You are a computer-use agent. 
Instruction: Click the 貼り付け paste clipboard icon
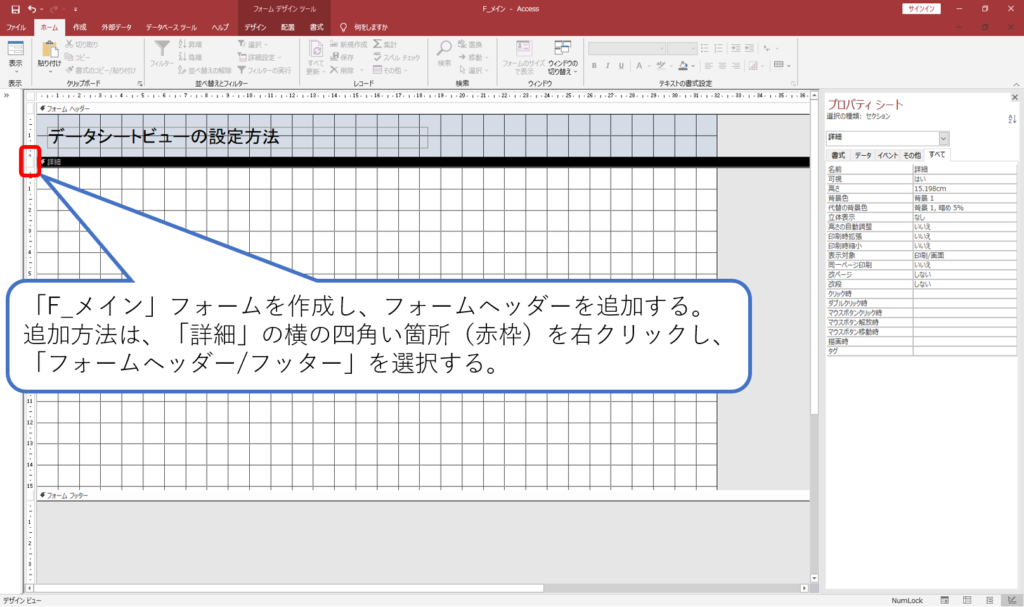pos(49,50)
